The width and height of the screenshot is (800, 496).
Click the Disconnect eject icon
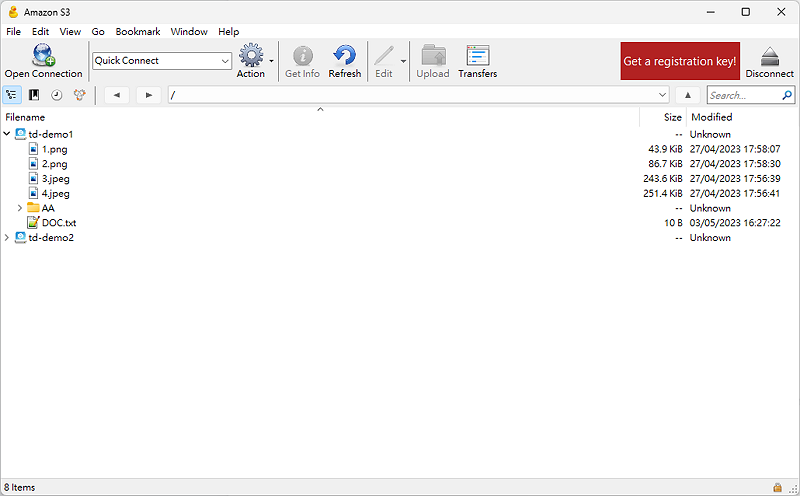coord(769,57)
